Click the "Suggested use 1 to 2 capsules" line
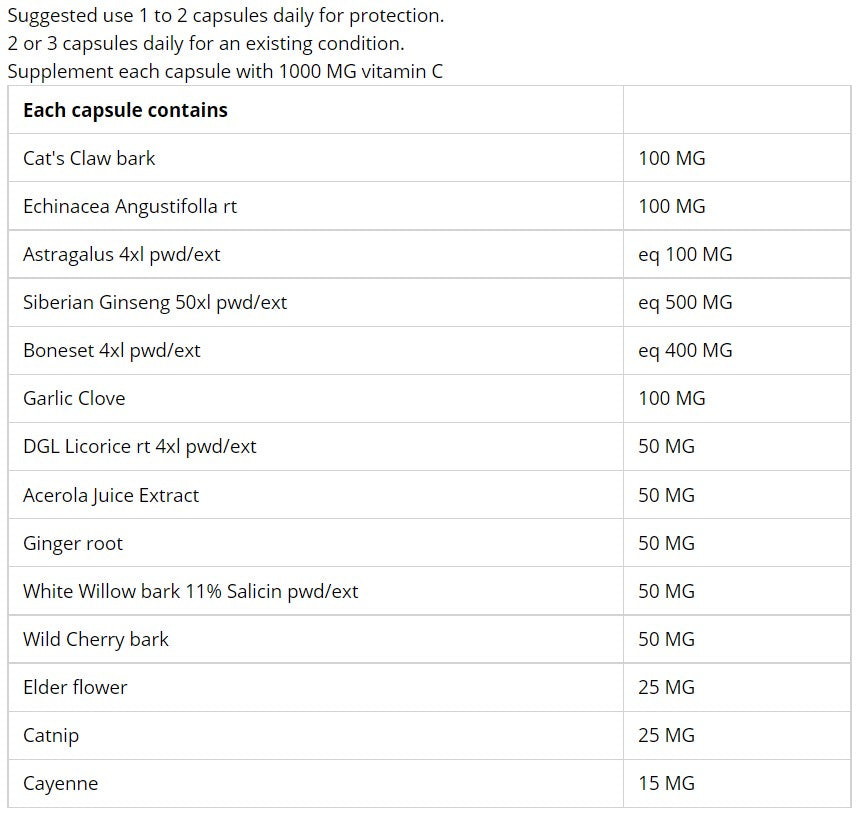The image size is (856, 813). pos(225,16)
